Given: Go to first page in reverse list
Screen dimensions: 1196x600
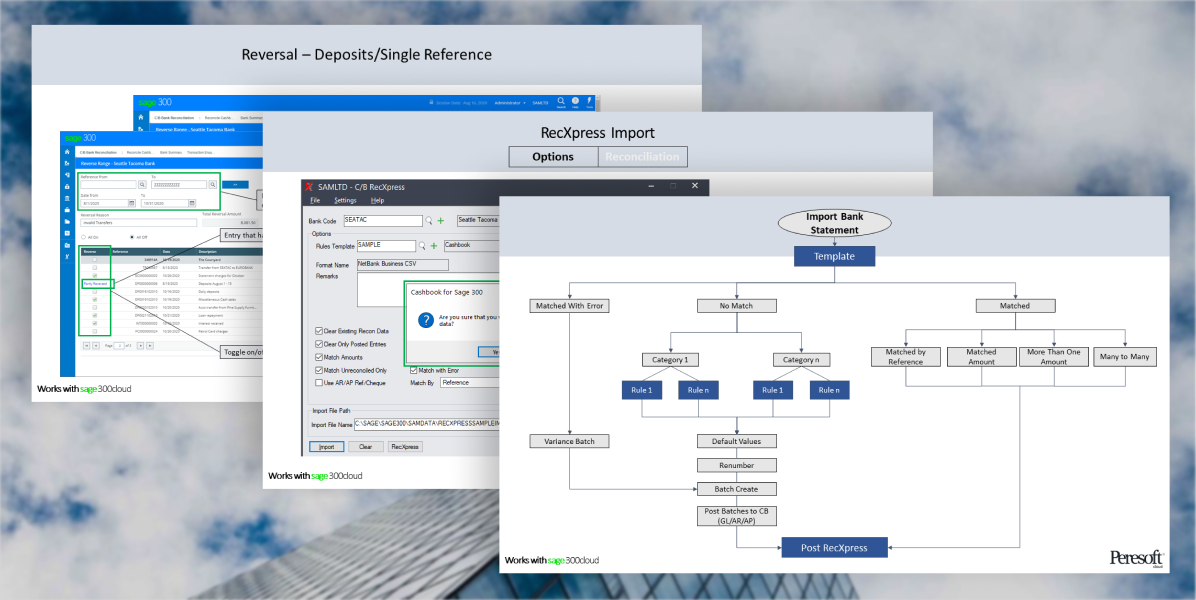Looking at the screenshot, I should pyautogui.click(x=87, y=345).
